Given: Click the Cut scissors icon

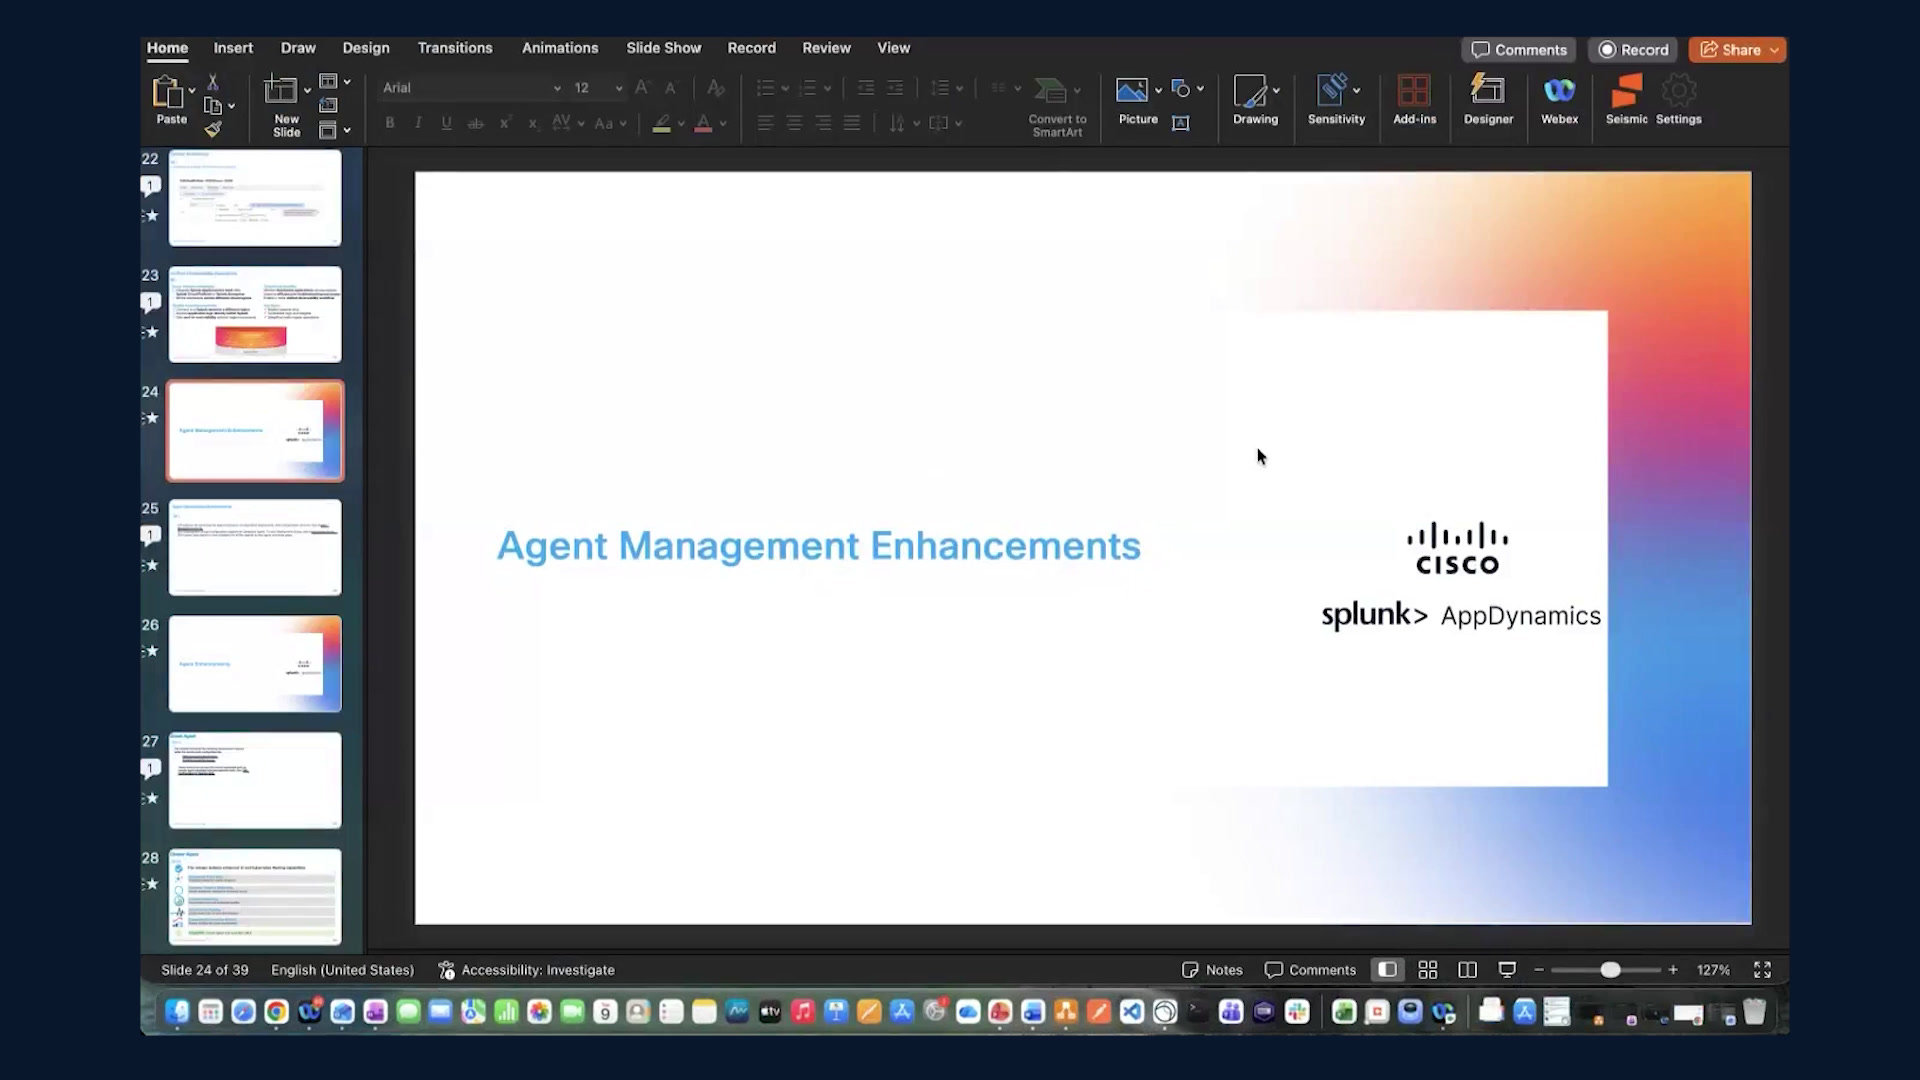Looking at the screenshot, I should click(x=212, y=82).
